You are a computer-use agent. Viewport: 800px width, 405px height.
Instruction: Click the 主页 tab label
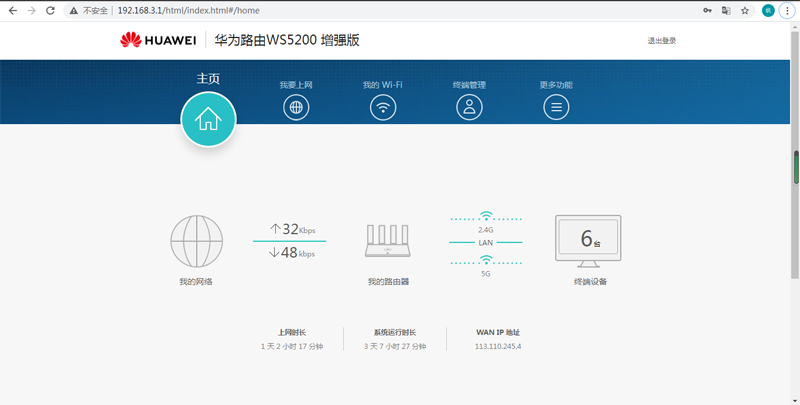click(x=208, y=79)
